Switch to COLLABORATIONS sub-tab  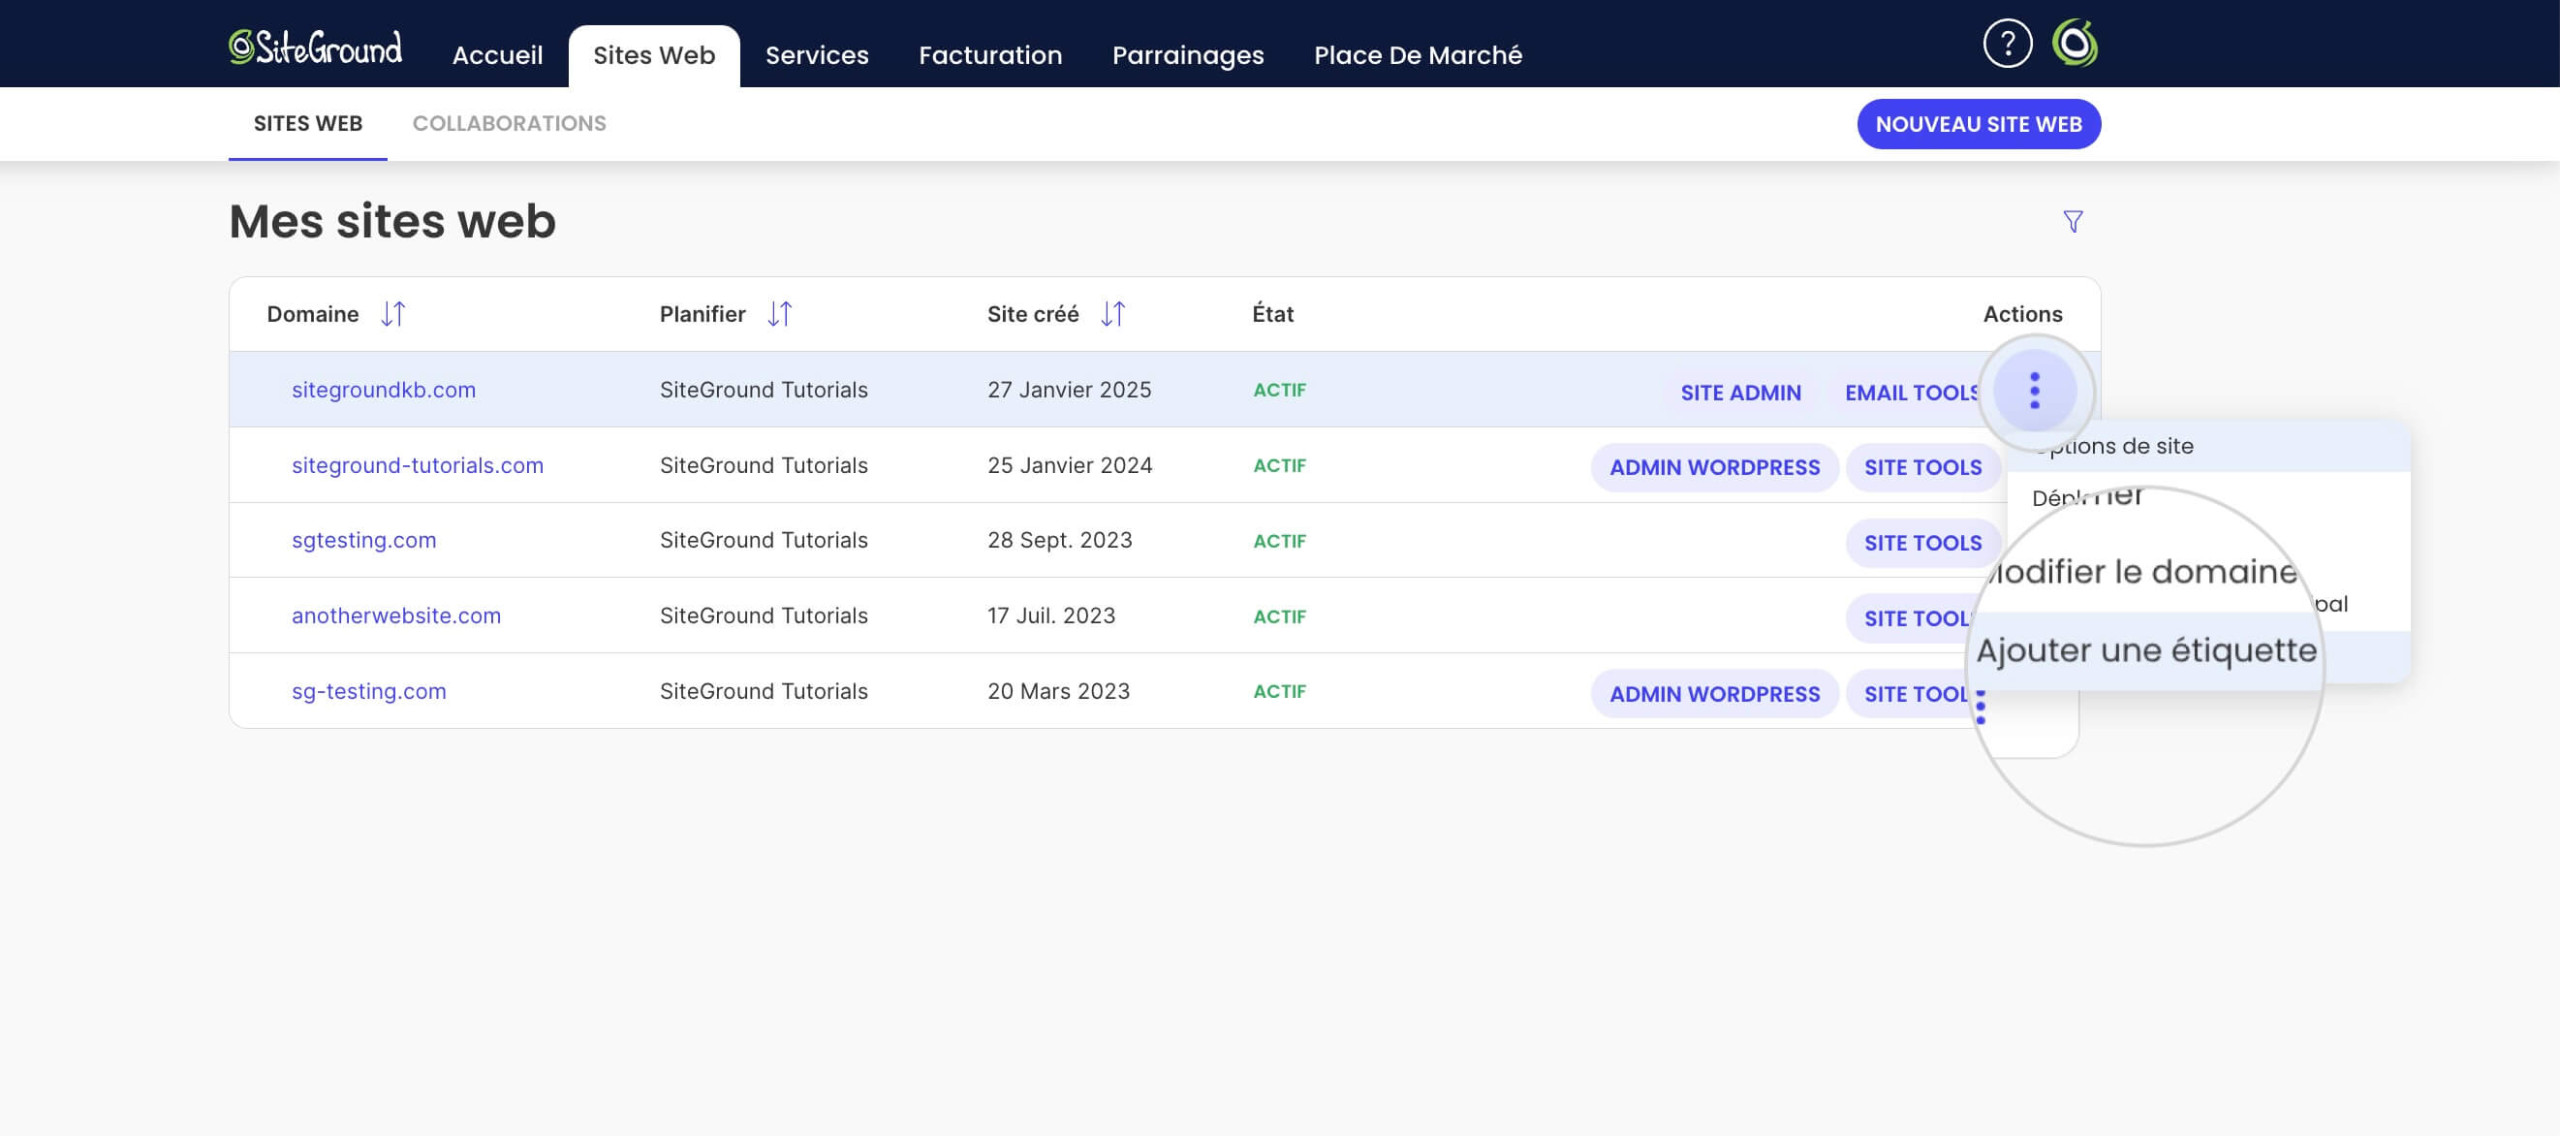[x=509, y=123]
